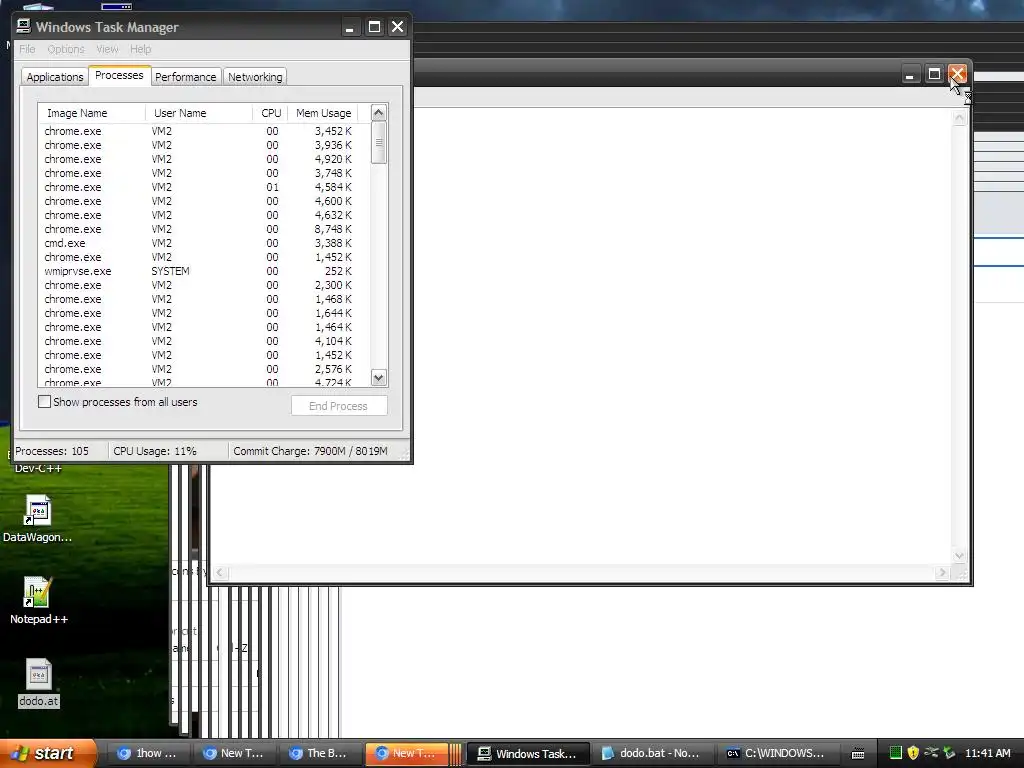This screenshot has width=1024, height=768.
Task: Click 'Processes: 105' in the status bar
Action: (x=52, y=451)
